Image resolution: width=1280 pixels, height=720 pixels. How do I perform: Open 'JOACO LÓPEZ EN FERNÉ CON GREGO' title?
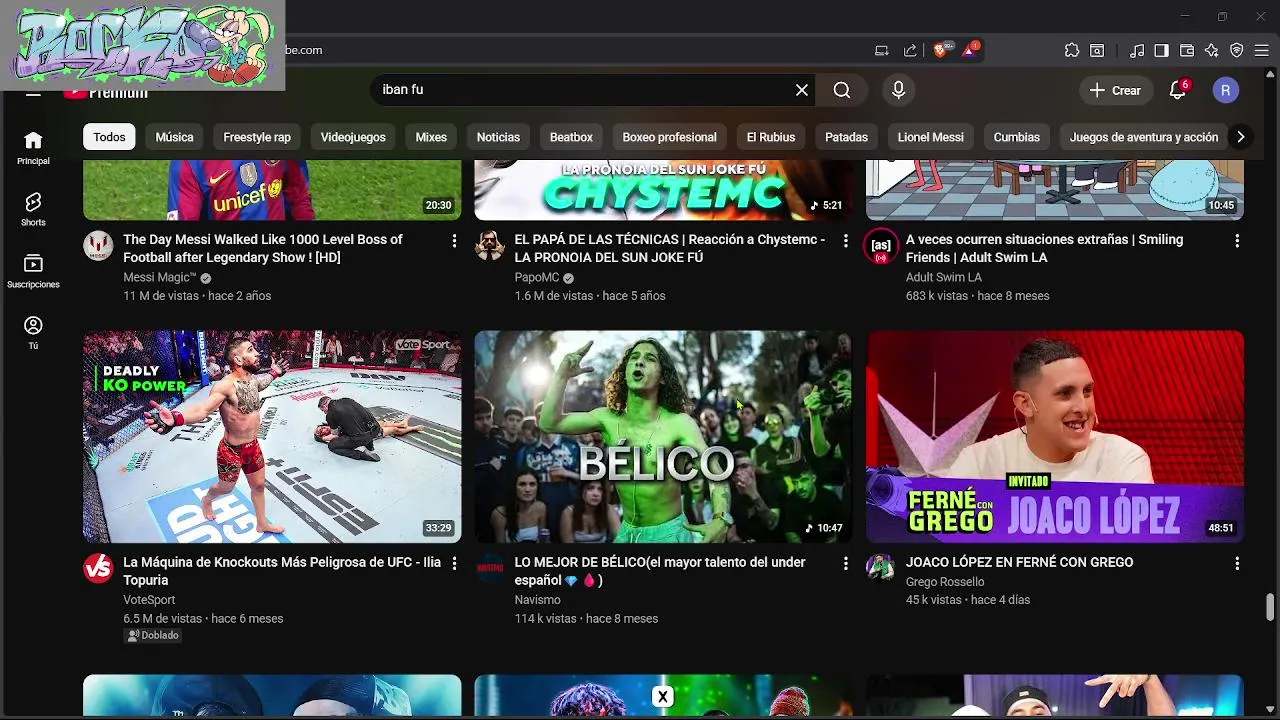coord(1019,562)
